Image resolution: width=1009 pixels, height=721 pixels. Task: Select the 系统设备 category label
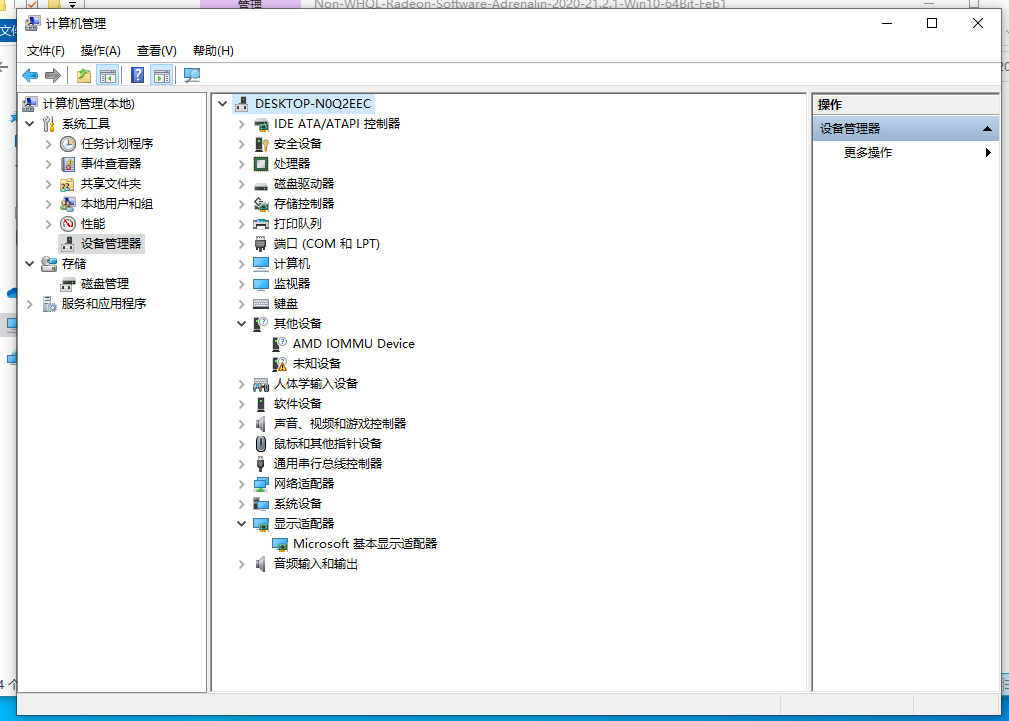297,503
